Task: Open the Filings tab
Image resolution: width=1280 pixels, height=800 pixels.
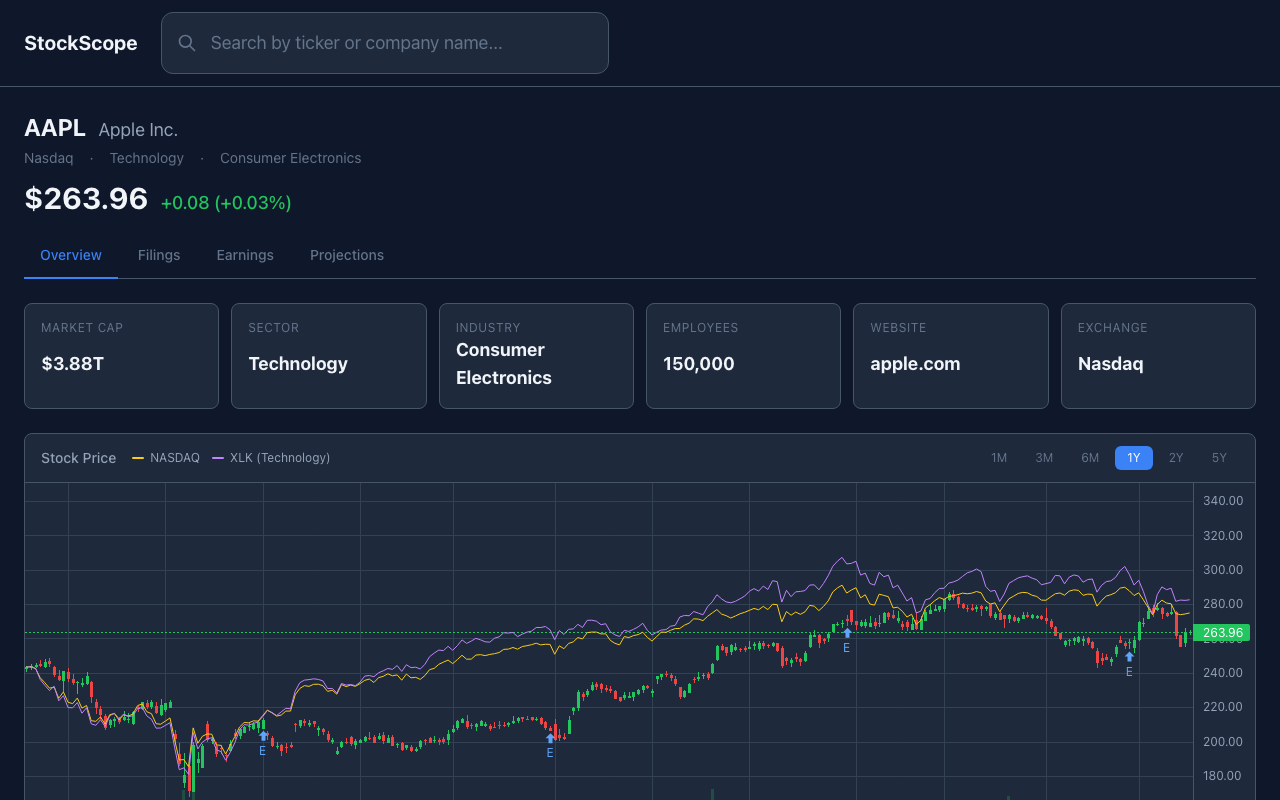Action: coord(159,255)
